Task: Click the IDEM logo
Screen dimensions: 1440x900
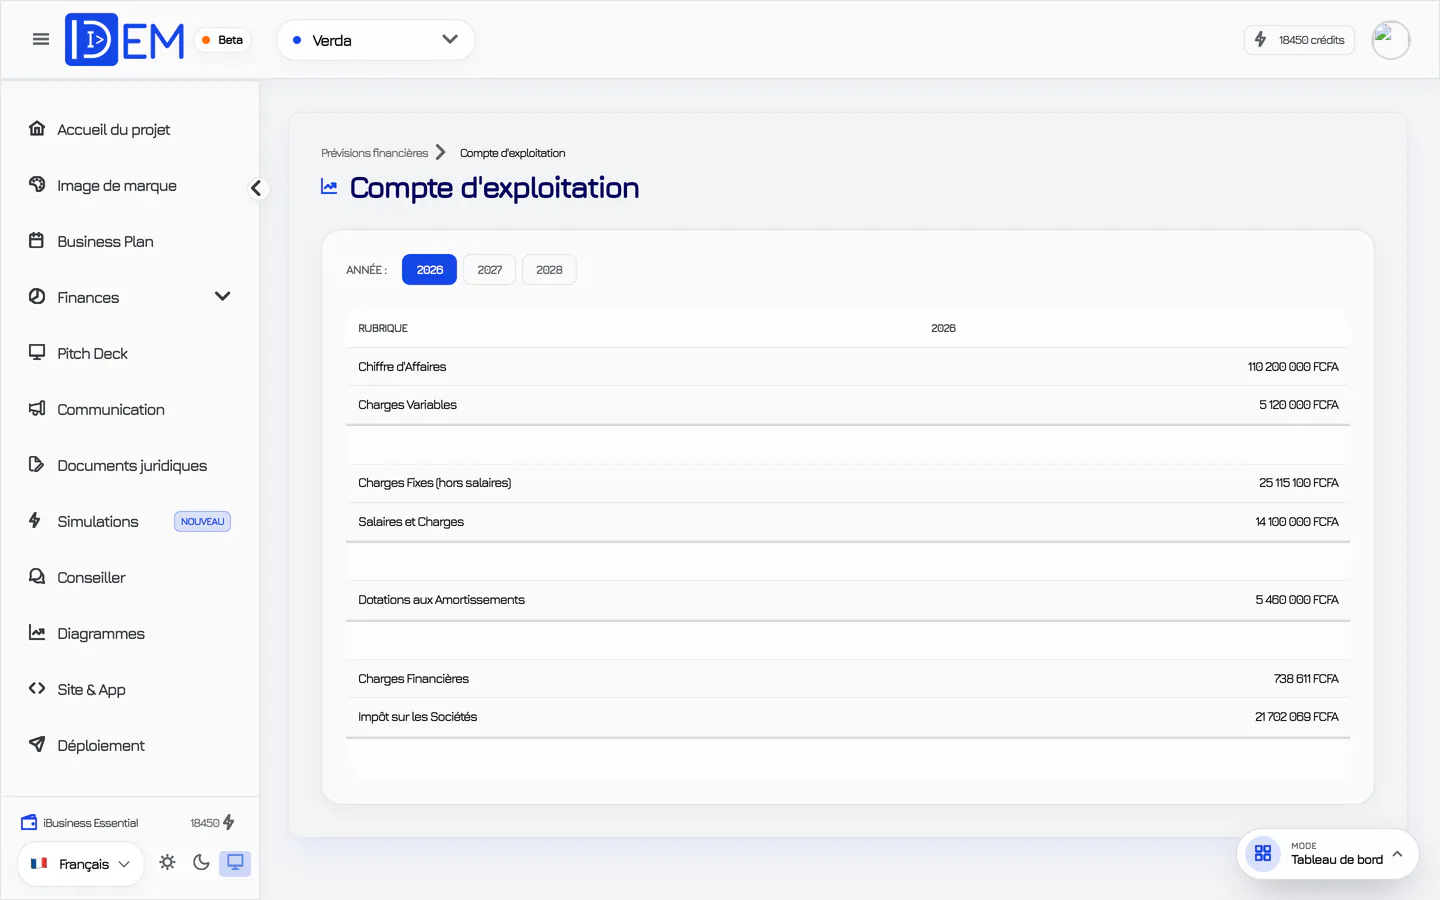Action: click(125, 40)
